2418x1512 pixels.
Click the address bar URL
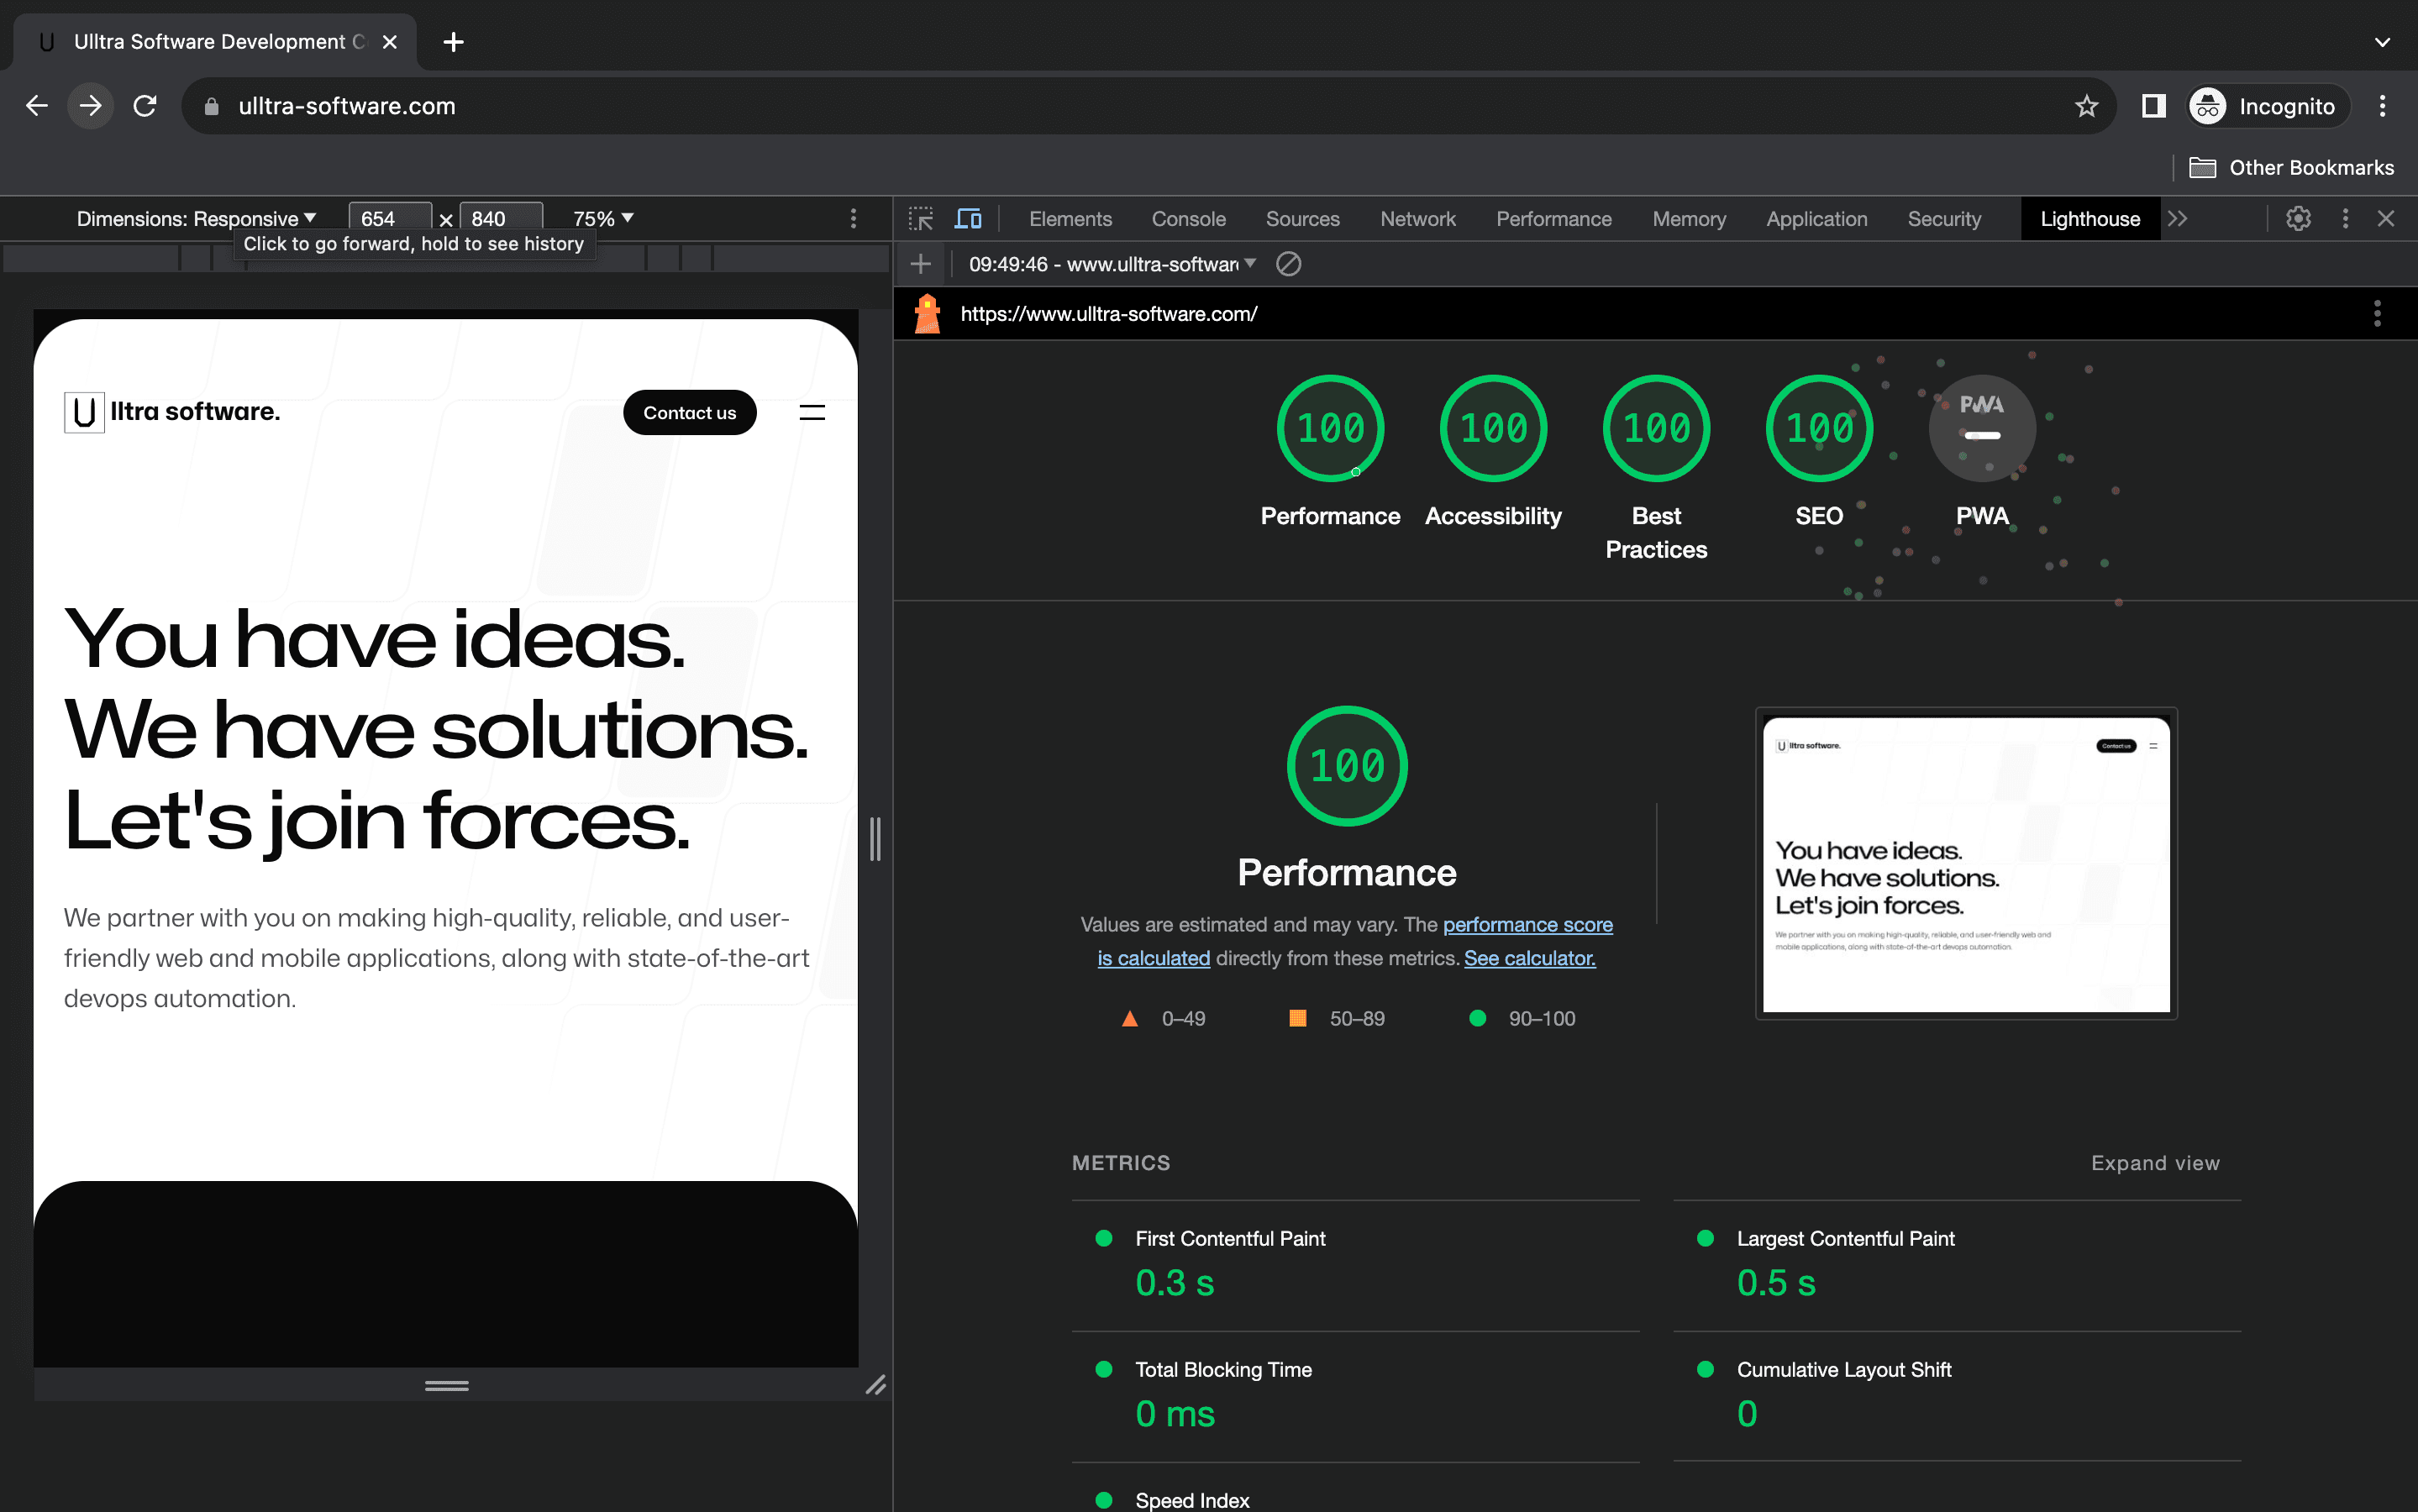click(x=347, y=106)
